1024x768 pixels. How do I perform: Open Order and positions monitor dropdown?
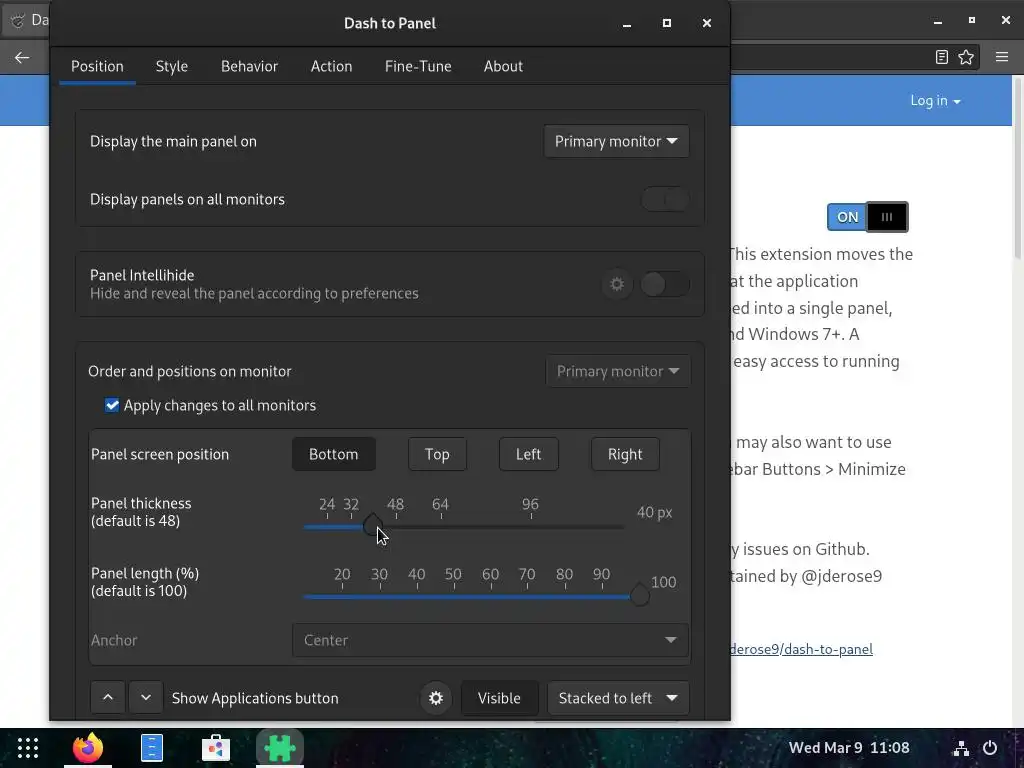click(618, 371)
